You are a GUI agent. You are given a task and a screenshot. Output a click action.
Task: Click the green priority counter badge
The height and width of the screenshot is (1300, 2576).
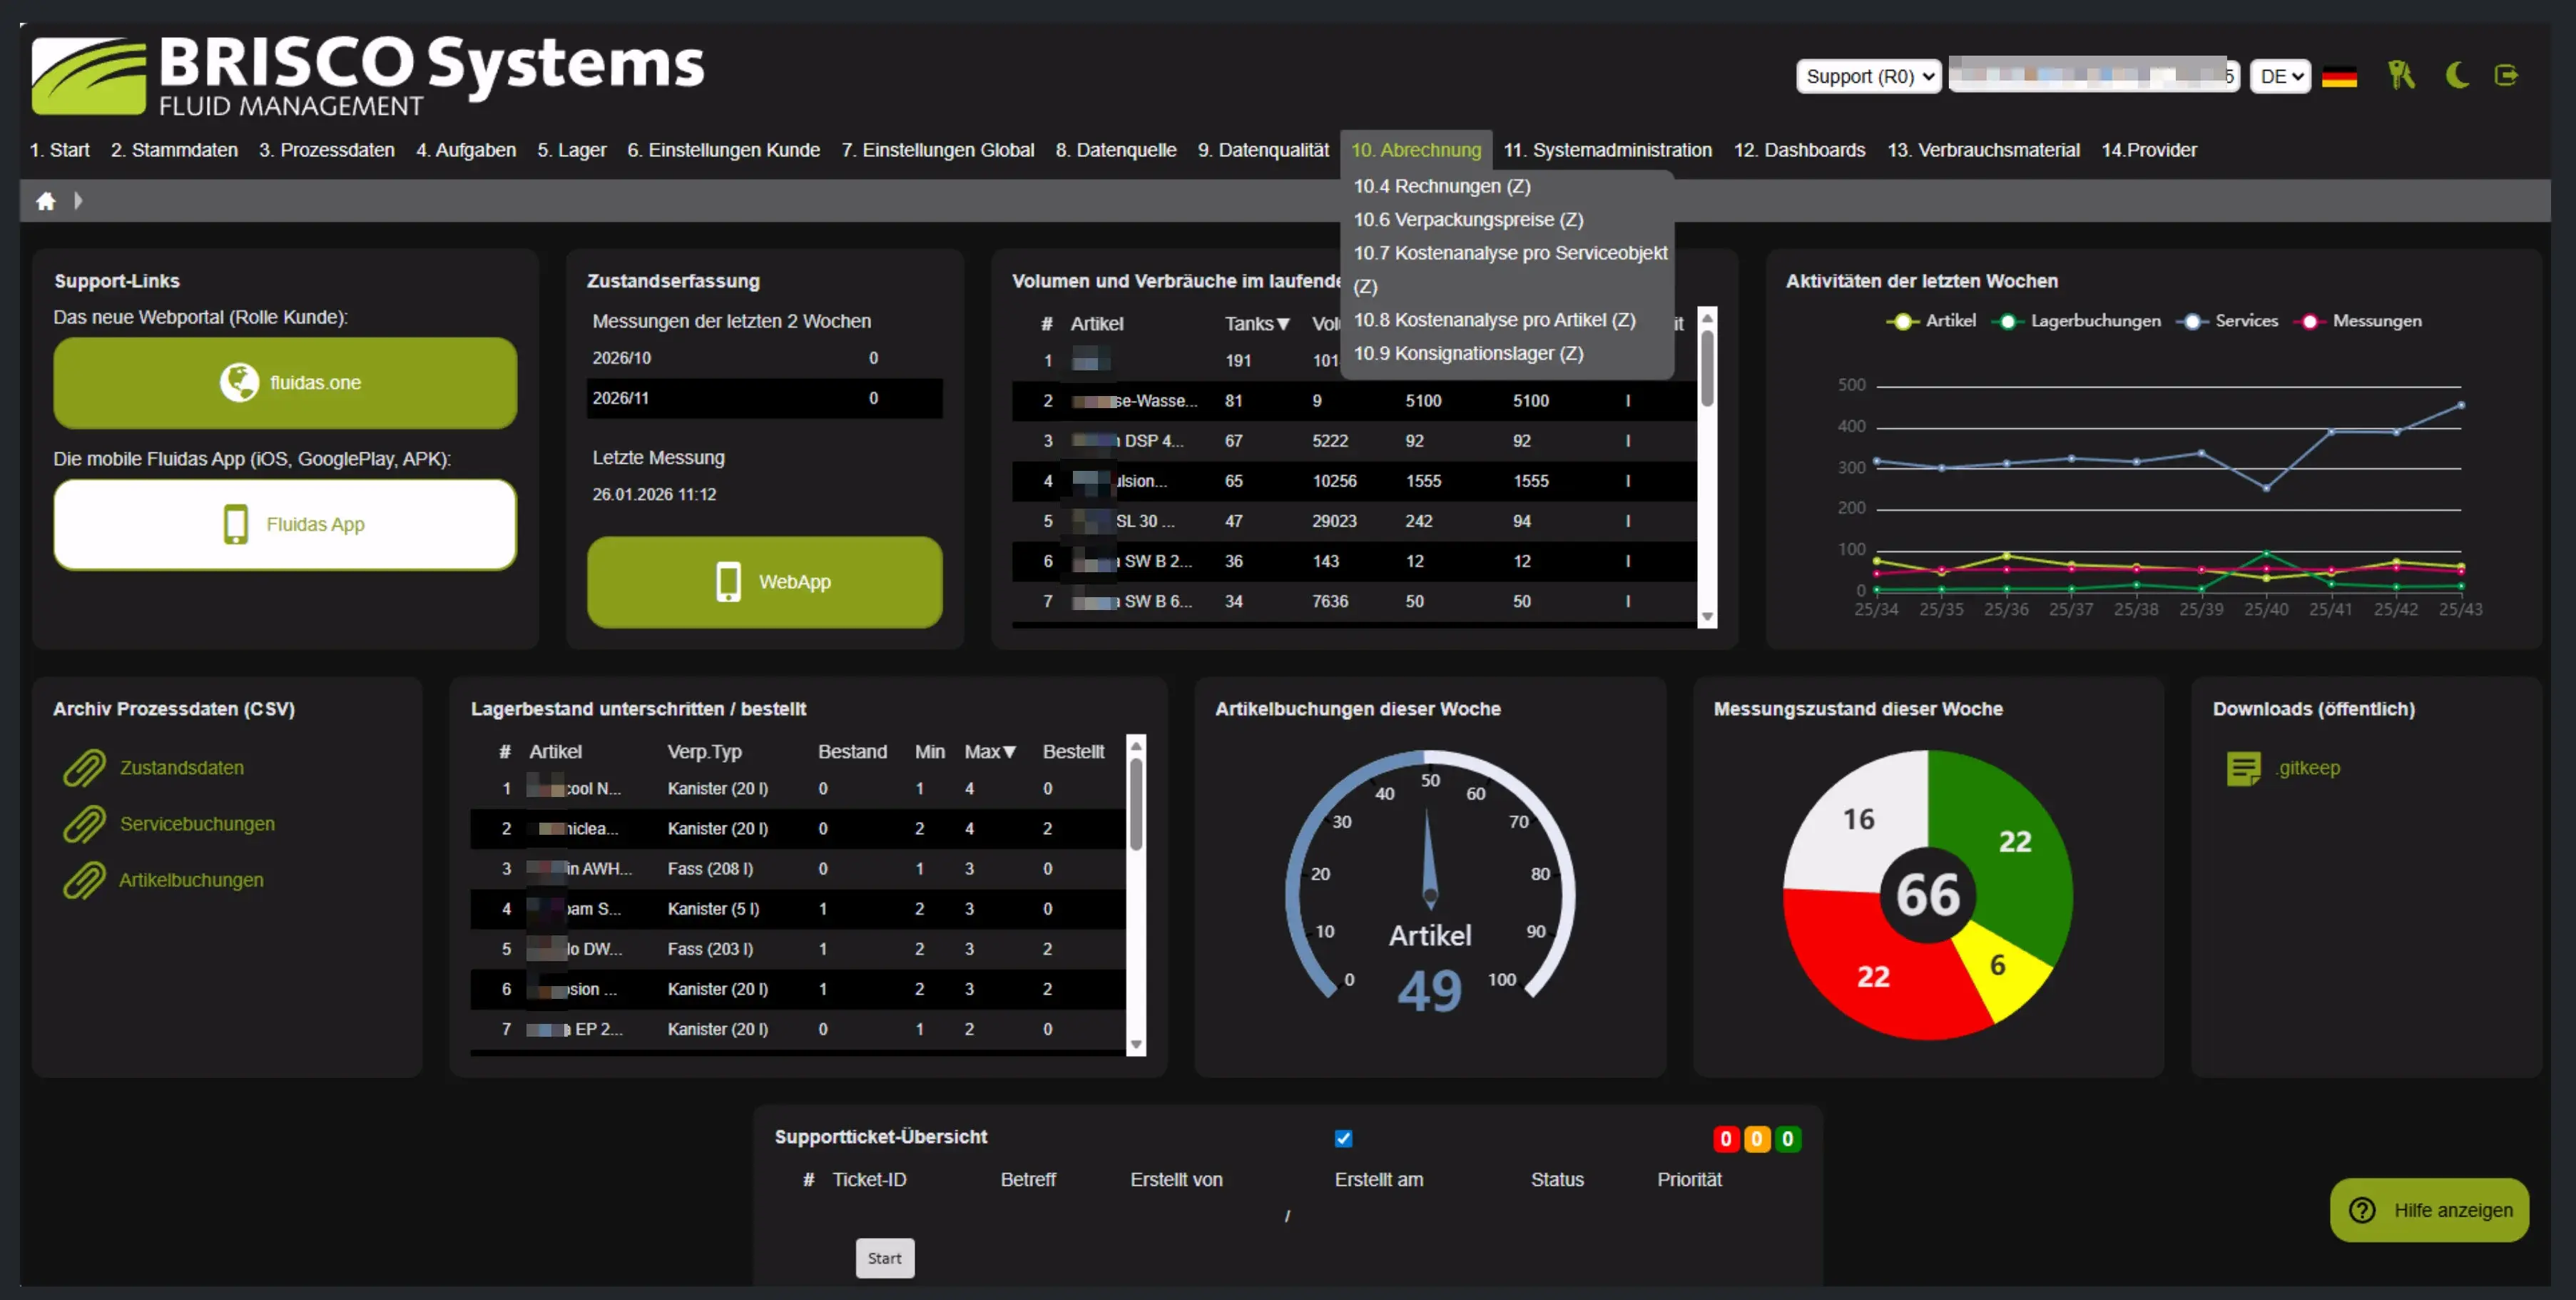click(1788, 1138)
